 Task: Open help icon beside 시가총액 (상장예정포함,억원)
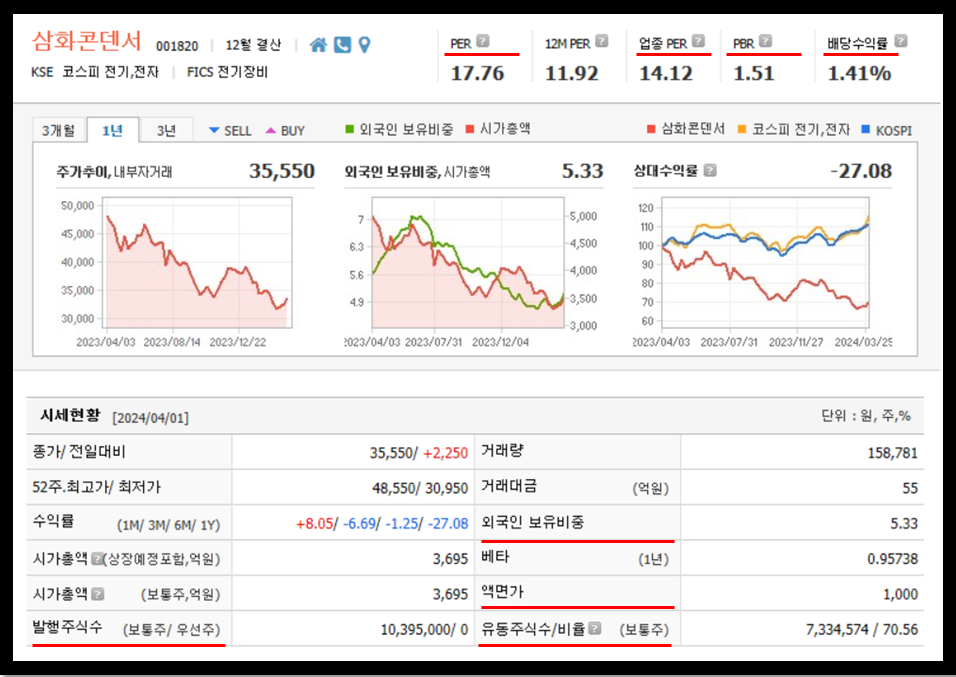pos(97,558)
